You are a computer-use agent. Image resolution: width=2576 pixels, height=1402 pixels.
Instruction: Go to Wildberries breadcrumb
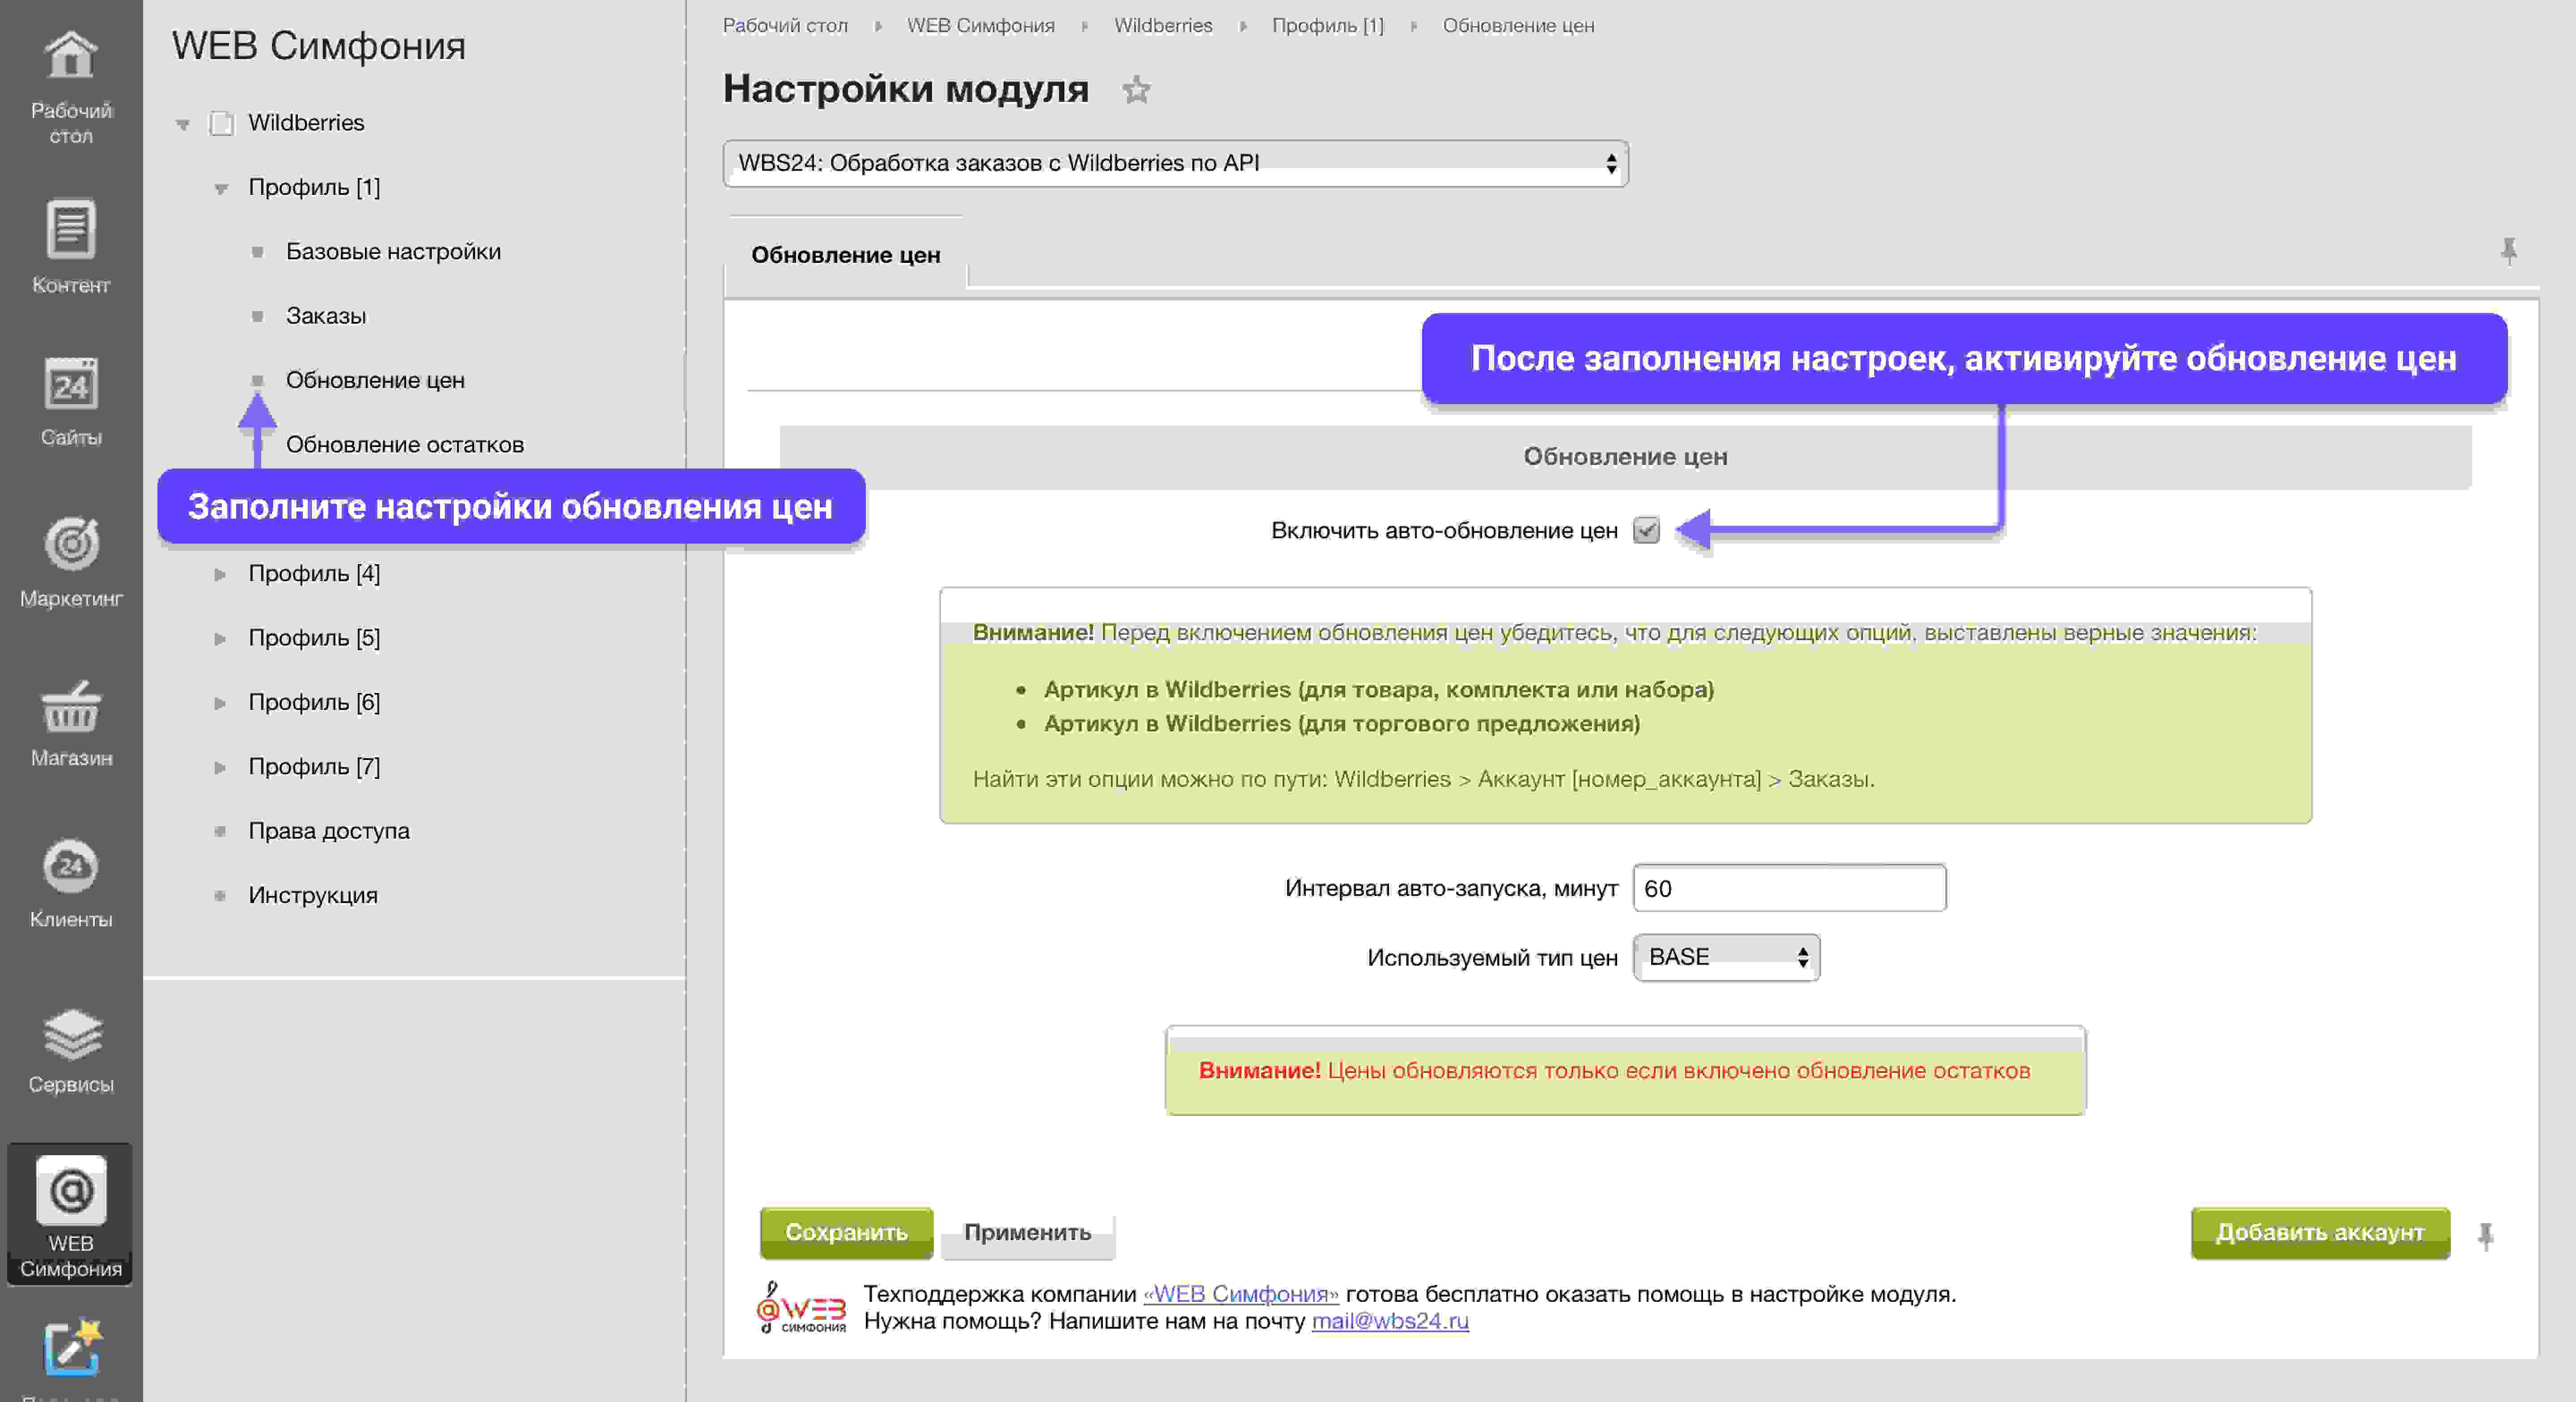(1163, 25)
